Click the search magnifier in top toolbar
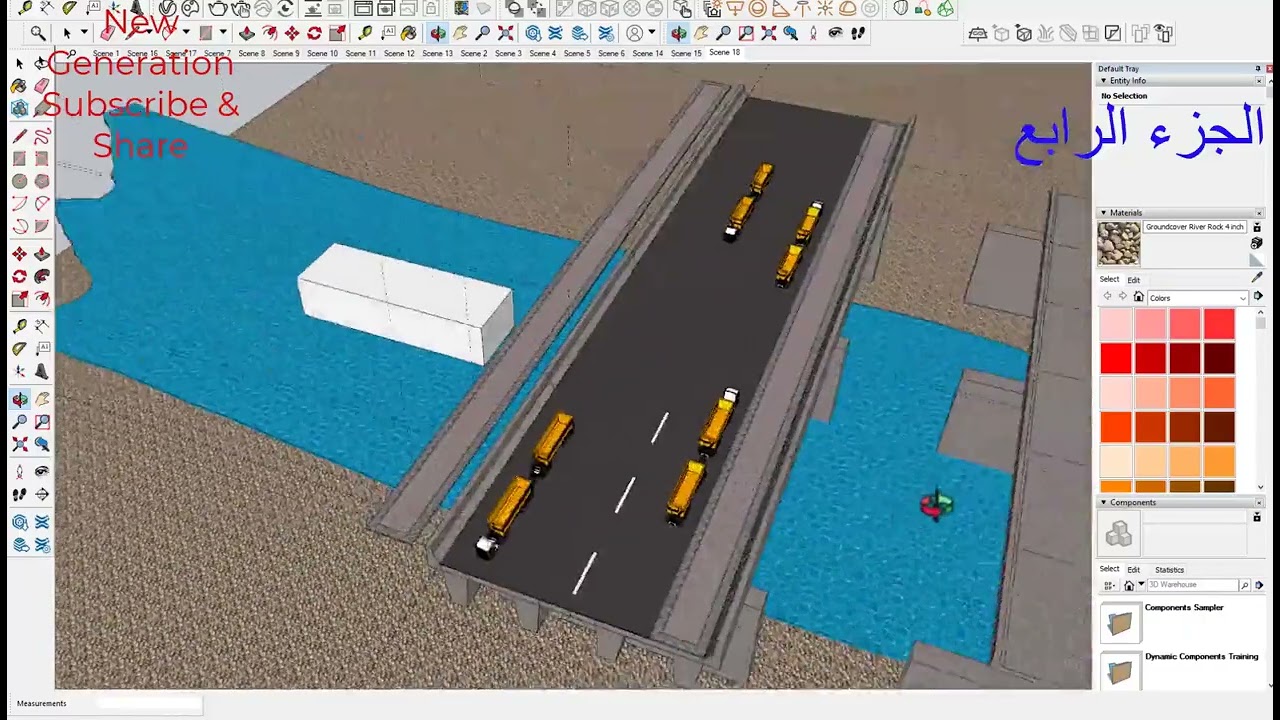Image resolution: width=1280 pixels, height=720 pixels. click(38, 33)
